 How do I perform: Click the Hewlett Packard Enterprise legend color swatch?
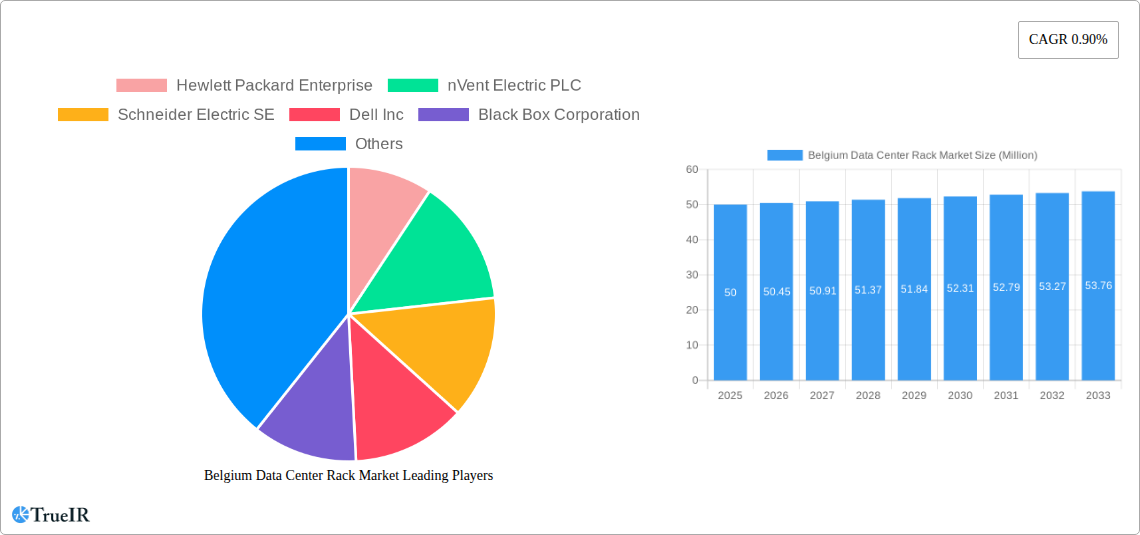[x=142, y=86]
